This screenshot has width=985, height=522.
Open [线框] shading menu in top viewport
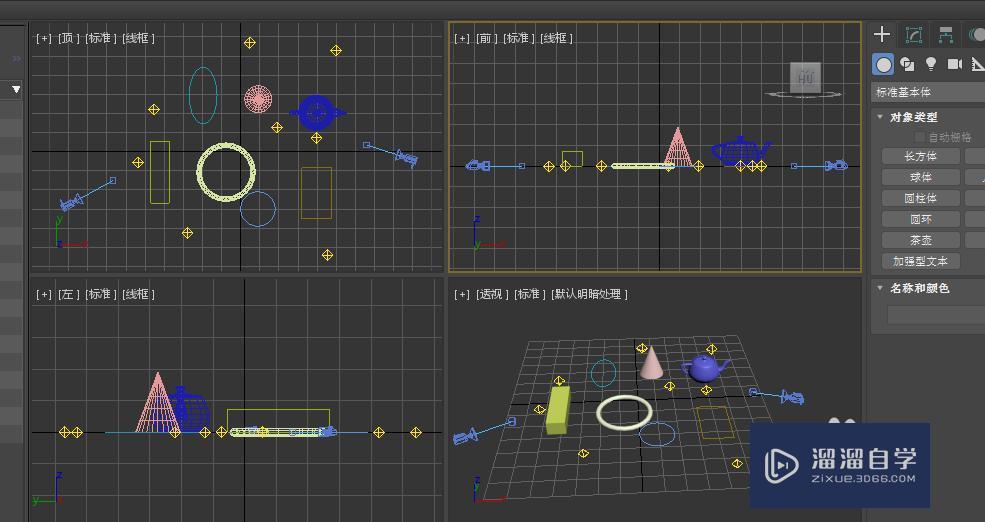pos(138,38)
